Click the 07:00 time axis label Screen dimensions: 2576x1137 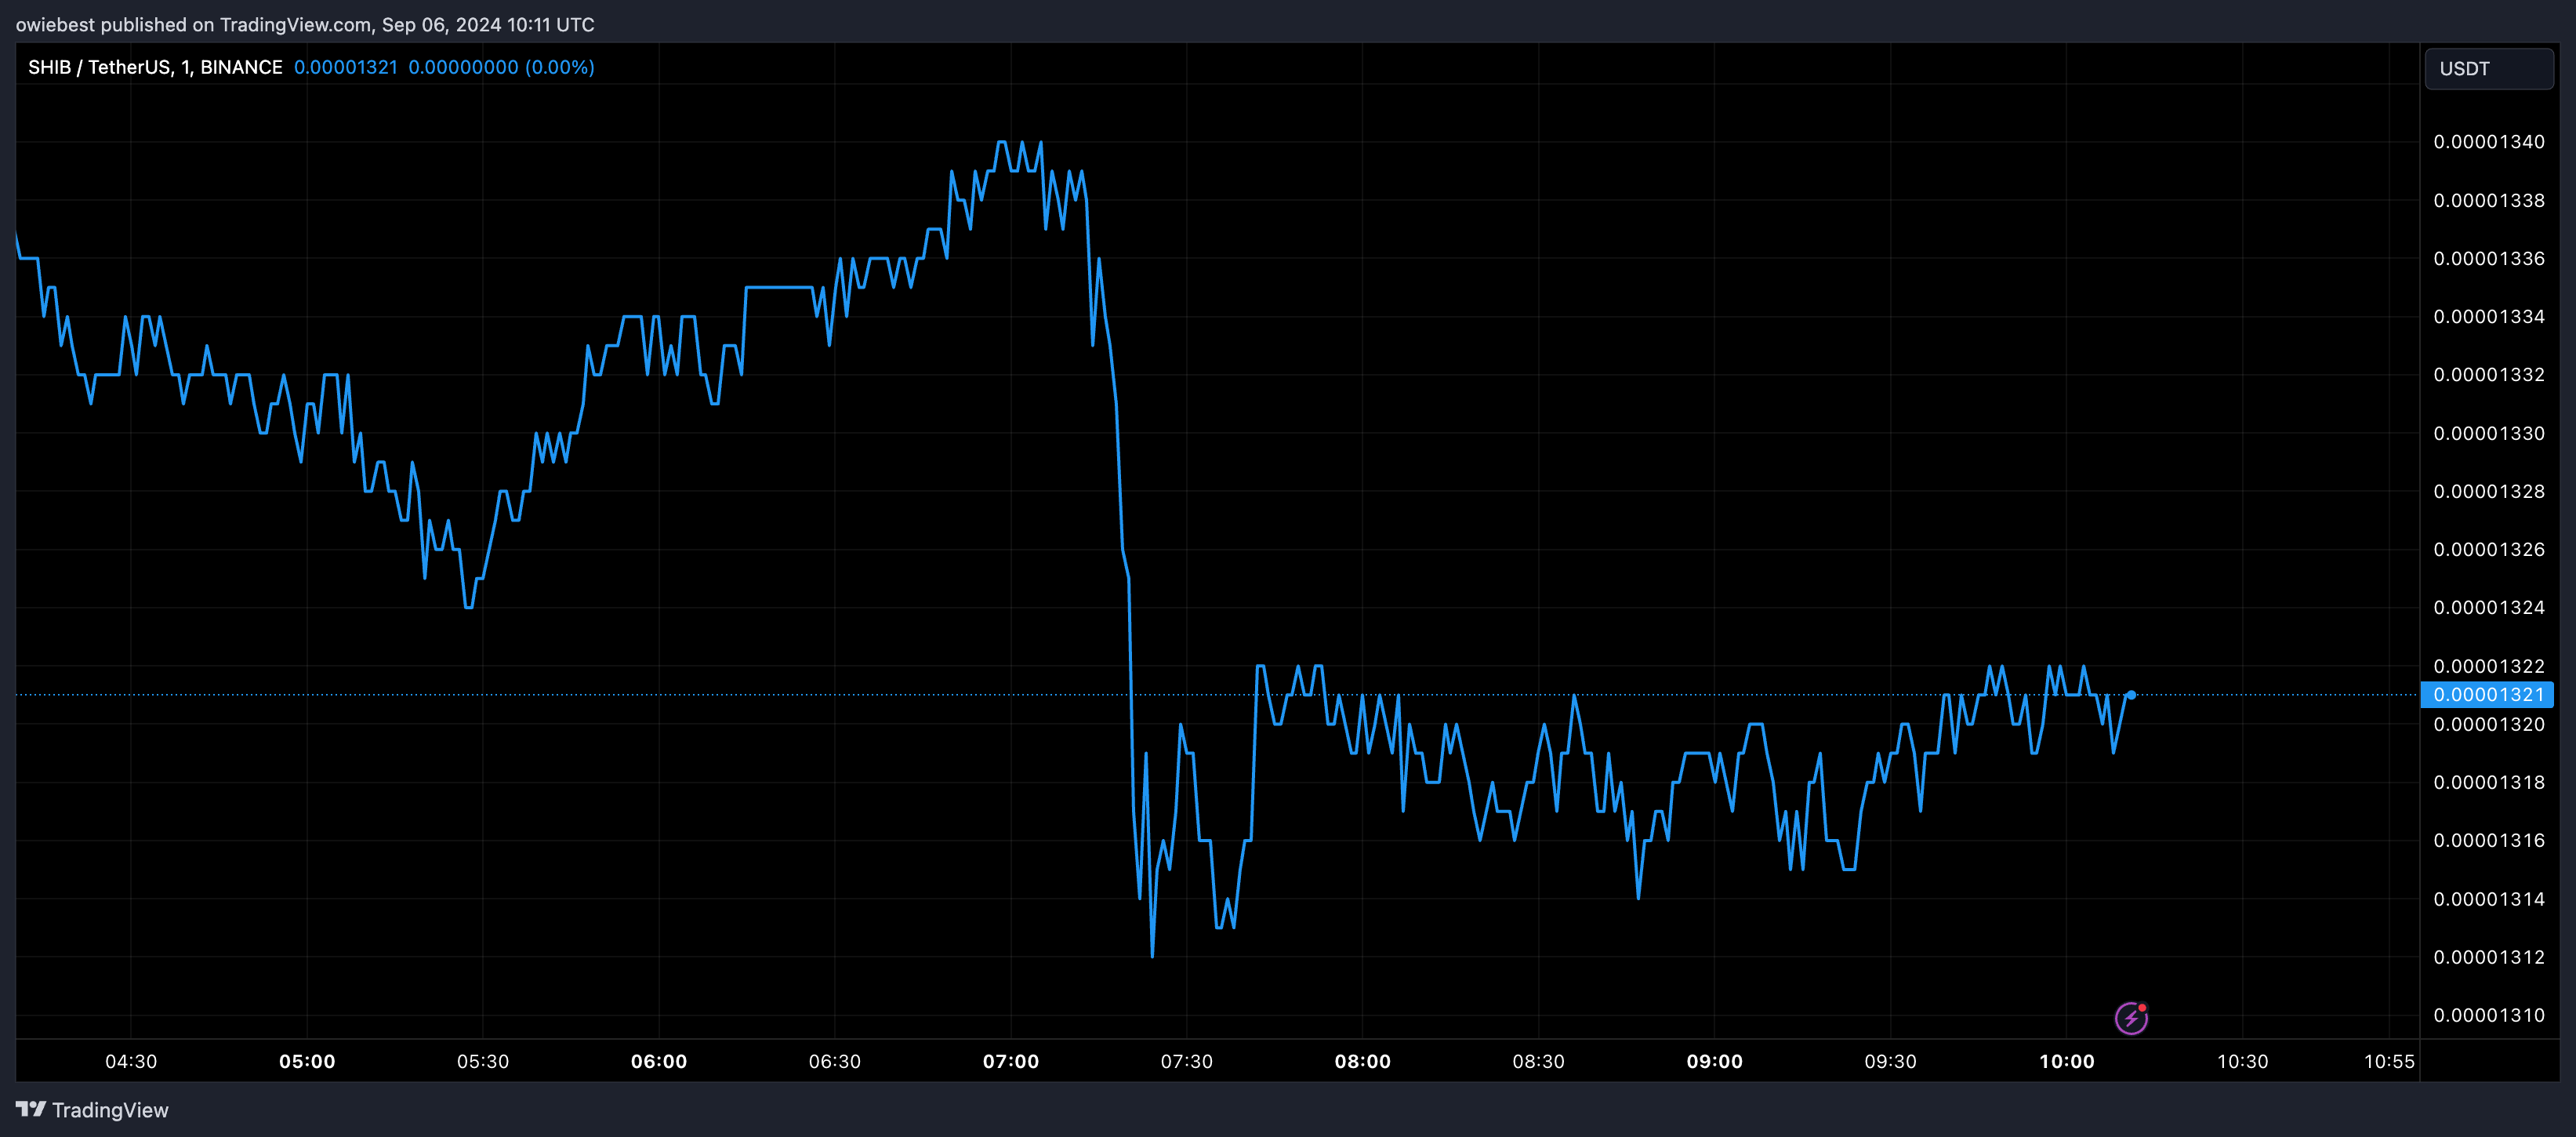click(1010, 1061)
